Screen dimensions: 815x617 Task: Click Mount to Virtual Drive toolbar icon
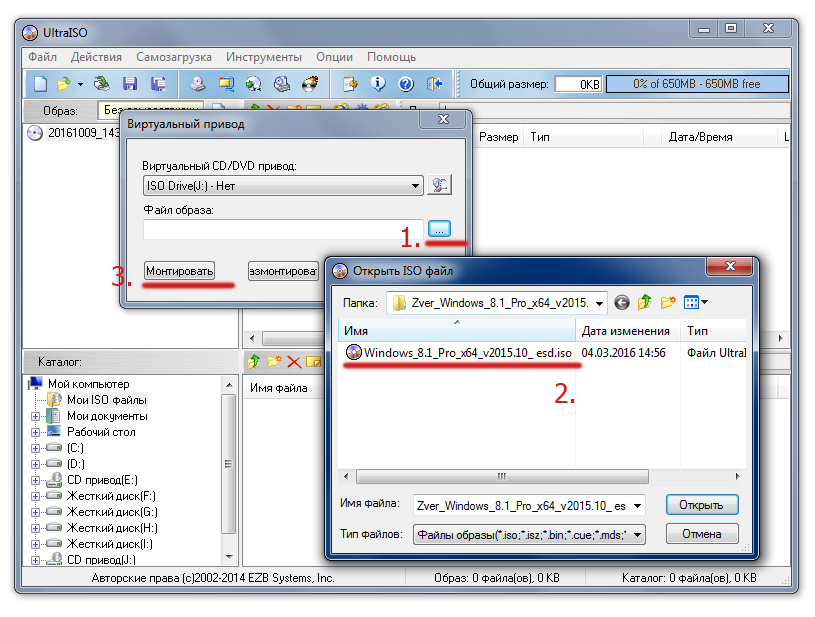(x=282, y=84)
